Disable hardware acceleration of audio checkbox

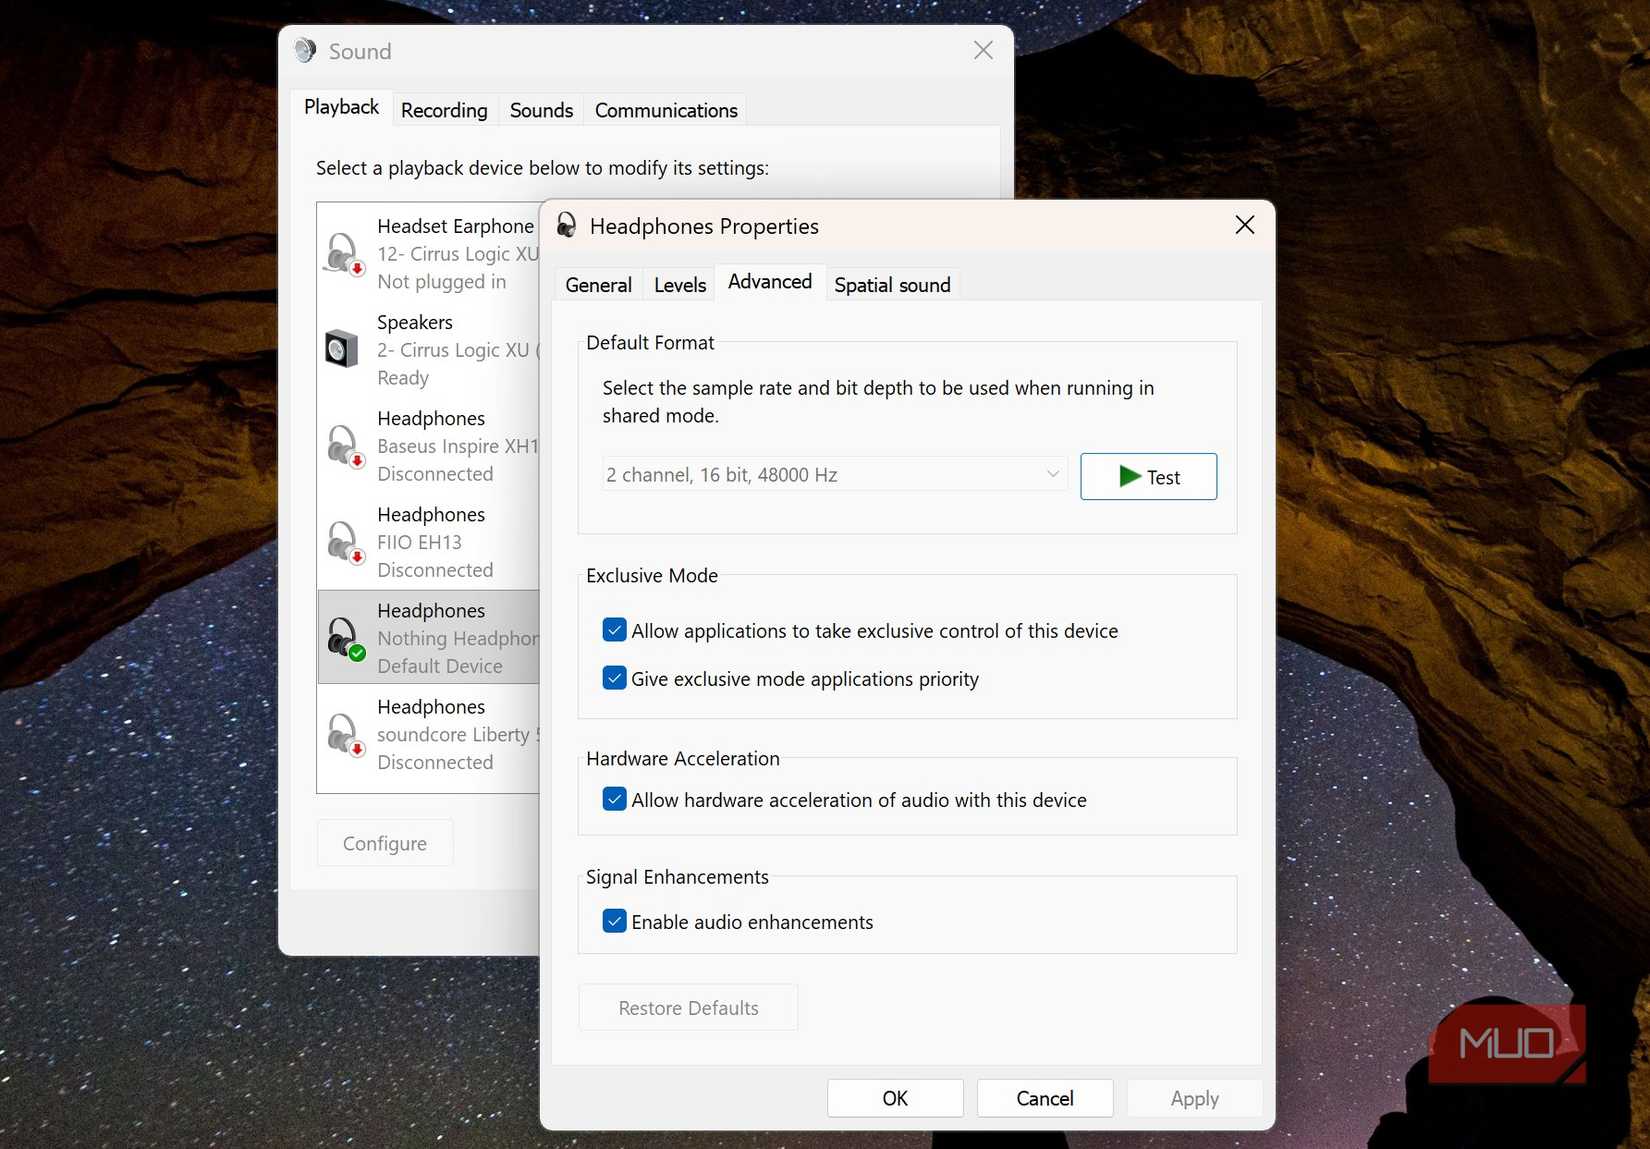pyautogui.click(x=615, y=799)
